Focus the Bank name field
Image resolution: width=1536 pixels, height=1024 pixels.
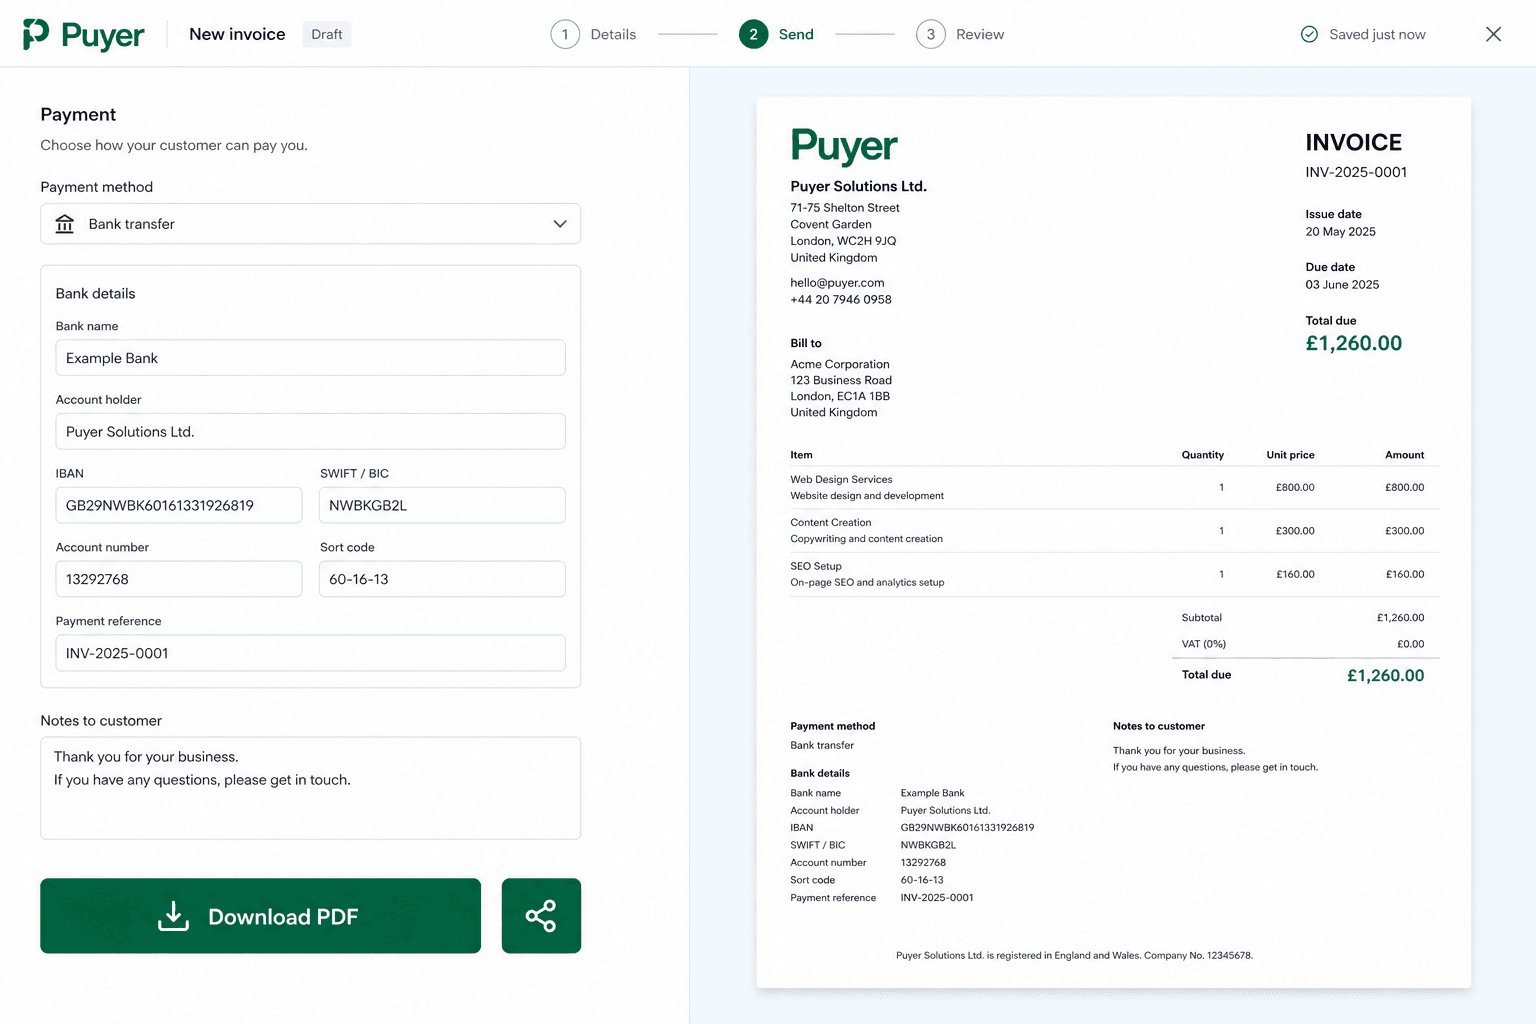coord(310,358)
